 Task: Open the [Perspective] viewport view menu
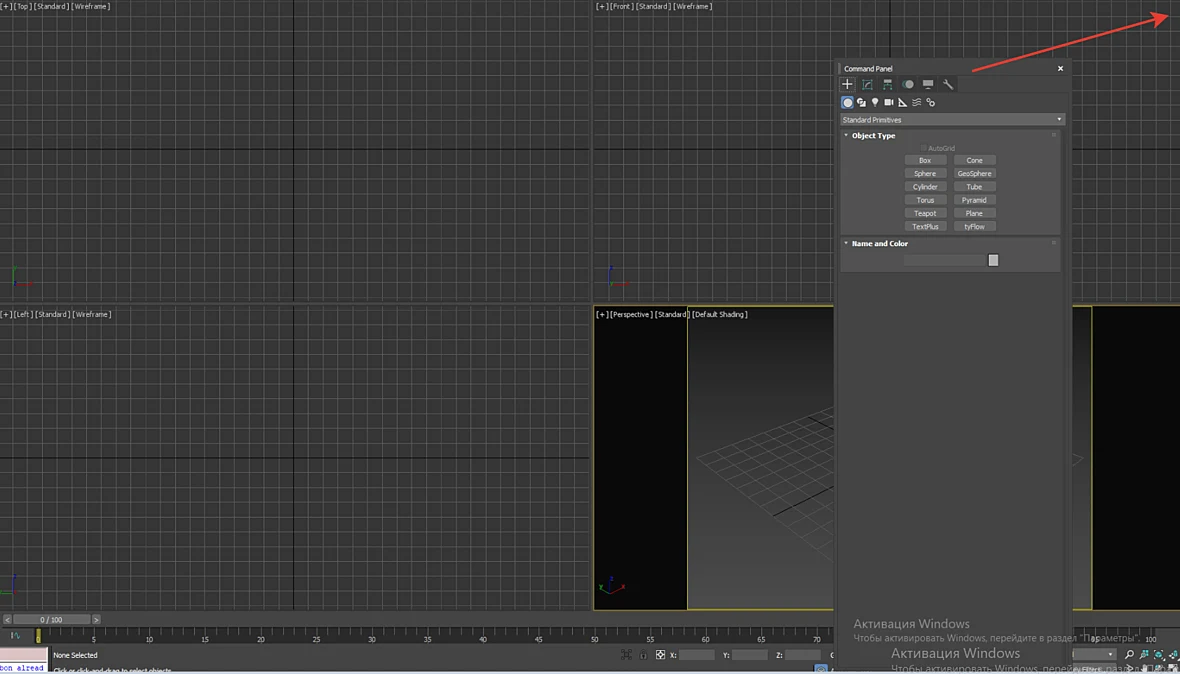tap(631, 314)
